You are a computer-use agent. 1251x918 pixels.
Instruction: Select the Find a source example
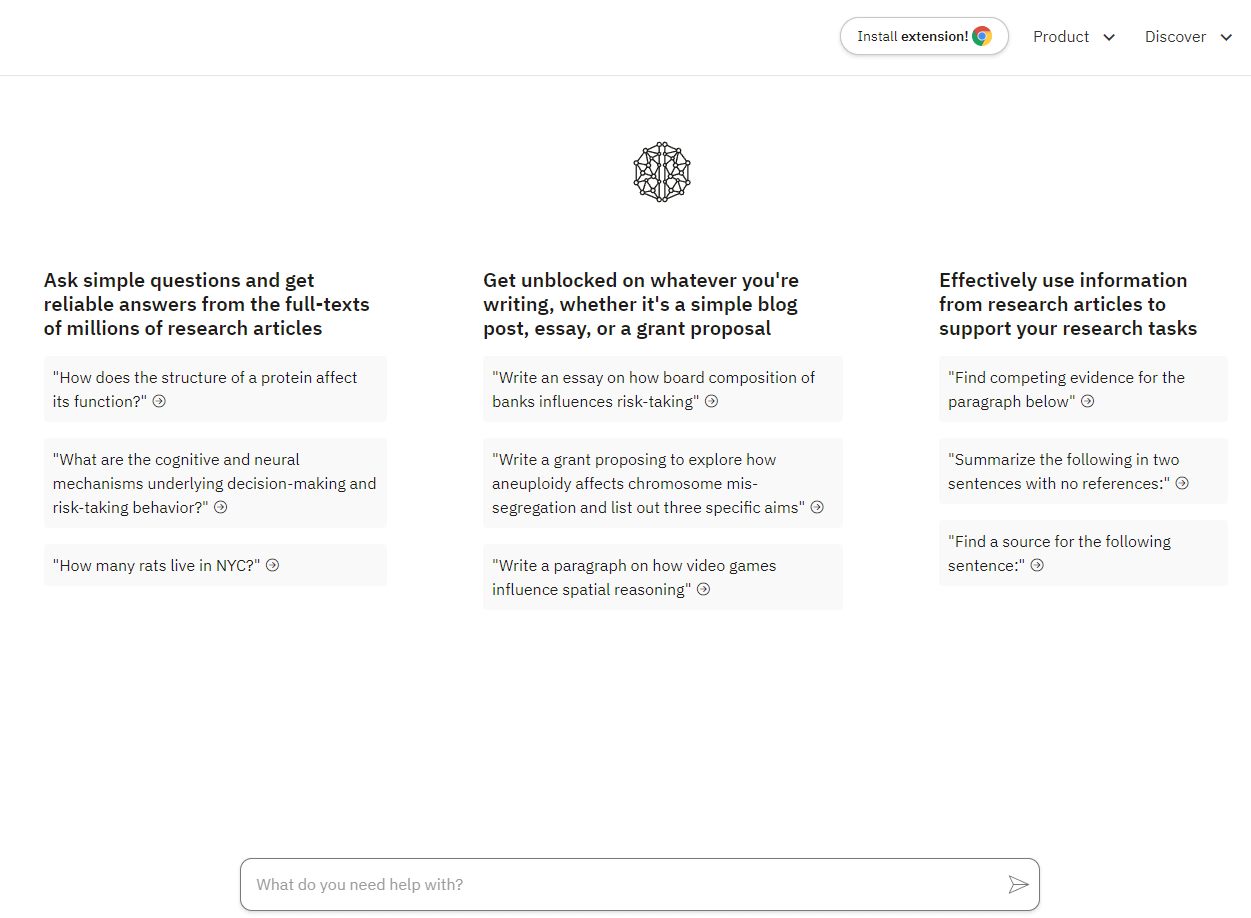(1083, 553)
